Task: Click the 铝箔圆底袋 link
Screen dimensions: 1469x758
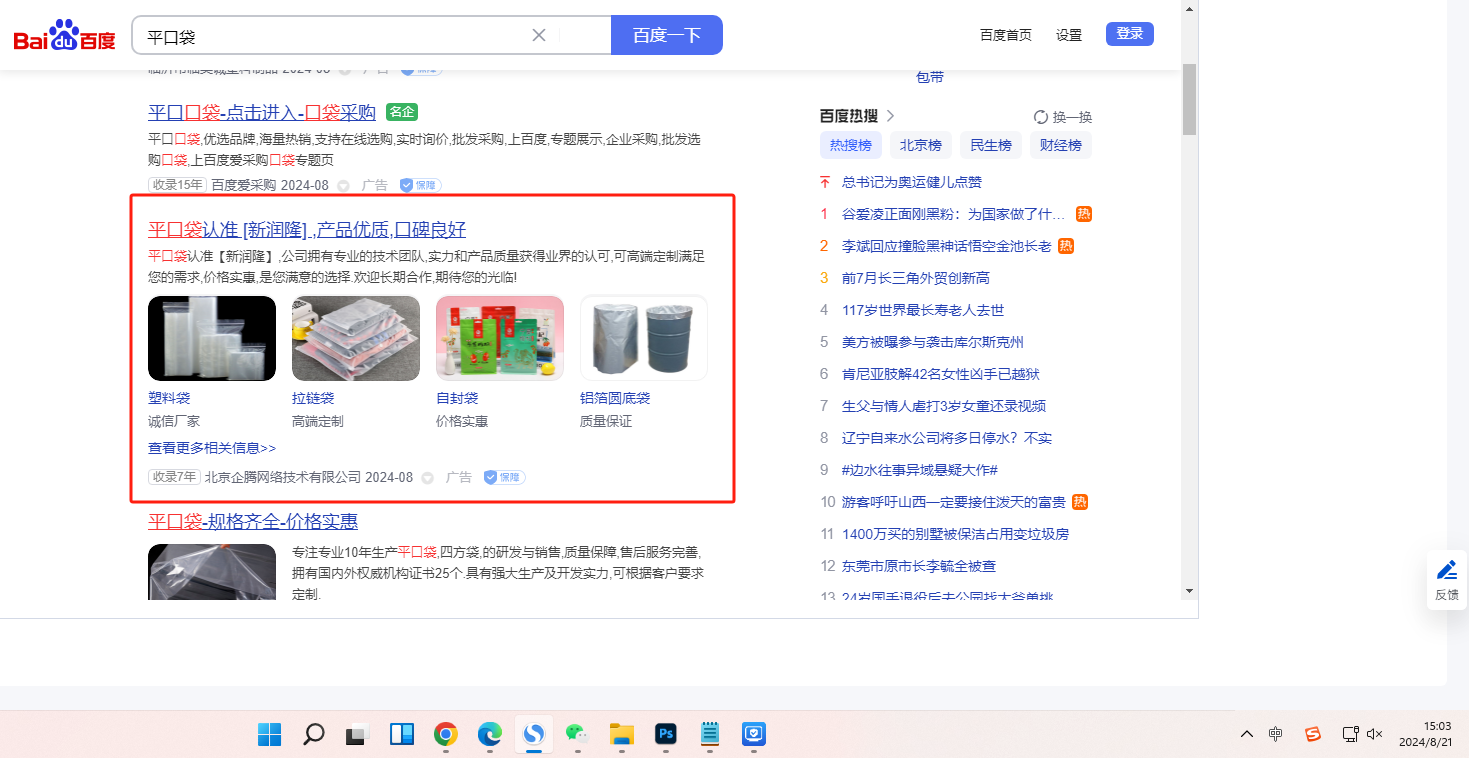Action: (x=615, y=398)
